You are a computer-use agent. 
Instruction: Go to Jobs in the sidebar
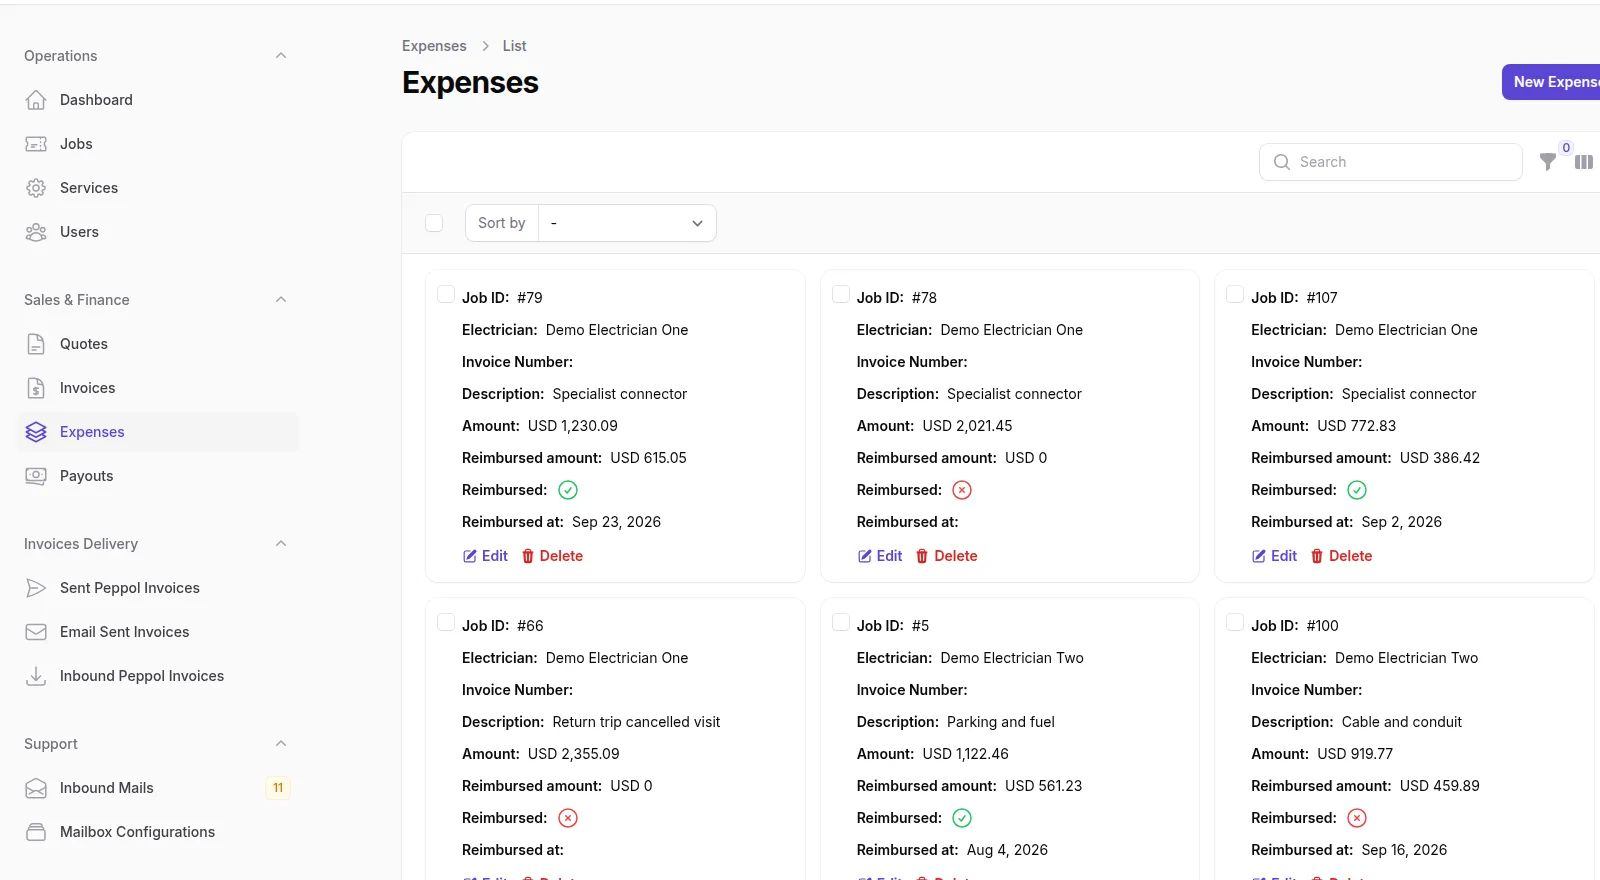point(158,144)
